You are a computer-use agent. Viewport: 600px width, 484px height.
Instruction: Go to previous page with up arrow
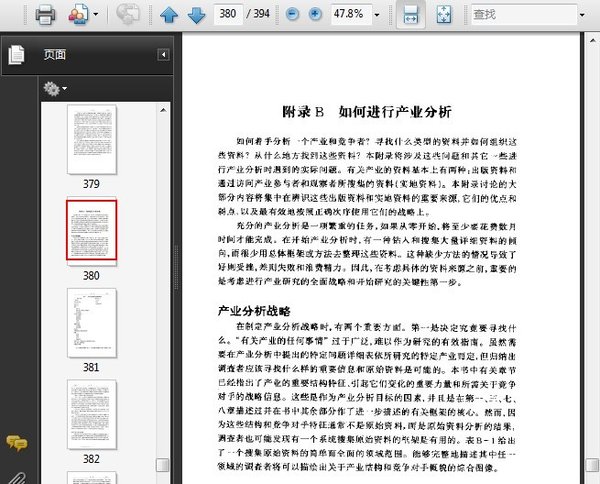(169, 15)
